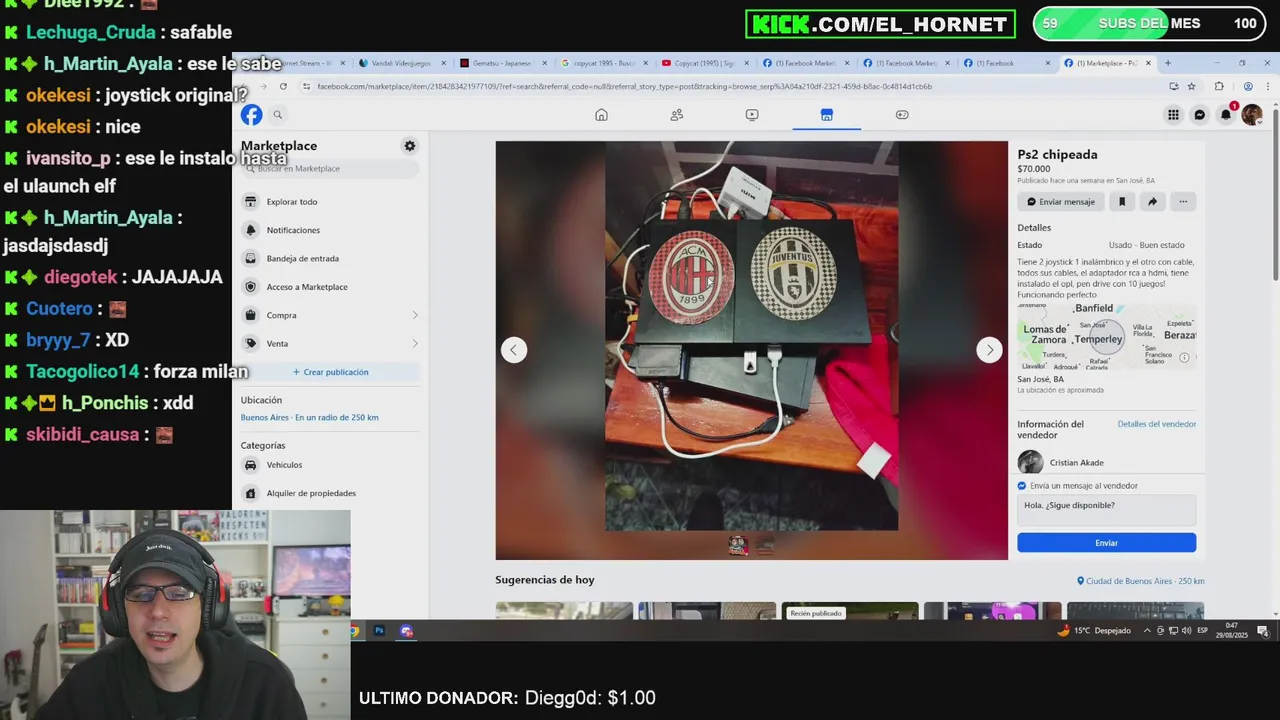Open taskbar volume icon

[x=1185, y=631]
